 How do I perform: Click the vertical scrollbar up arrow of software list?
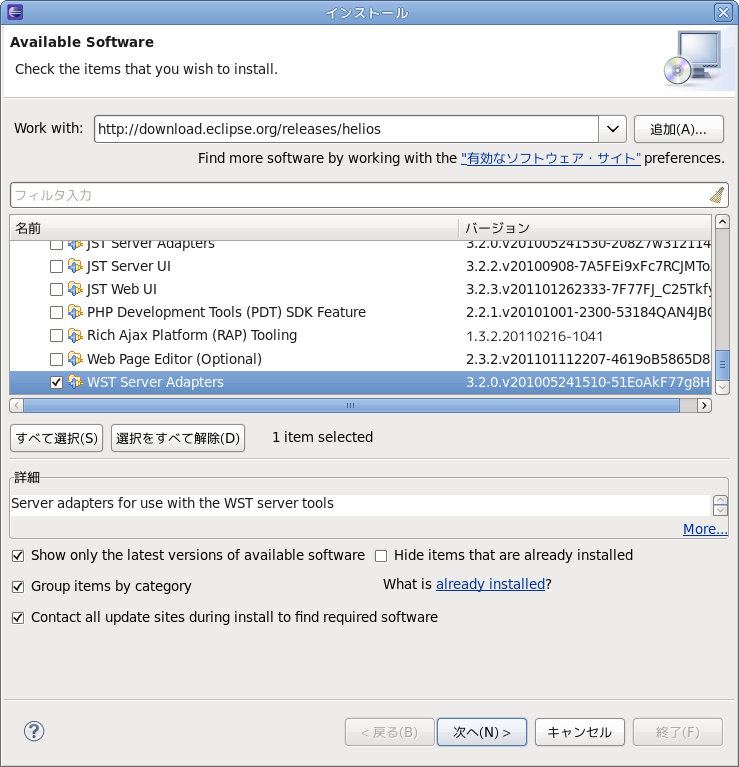pos(722,222)
